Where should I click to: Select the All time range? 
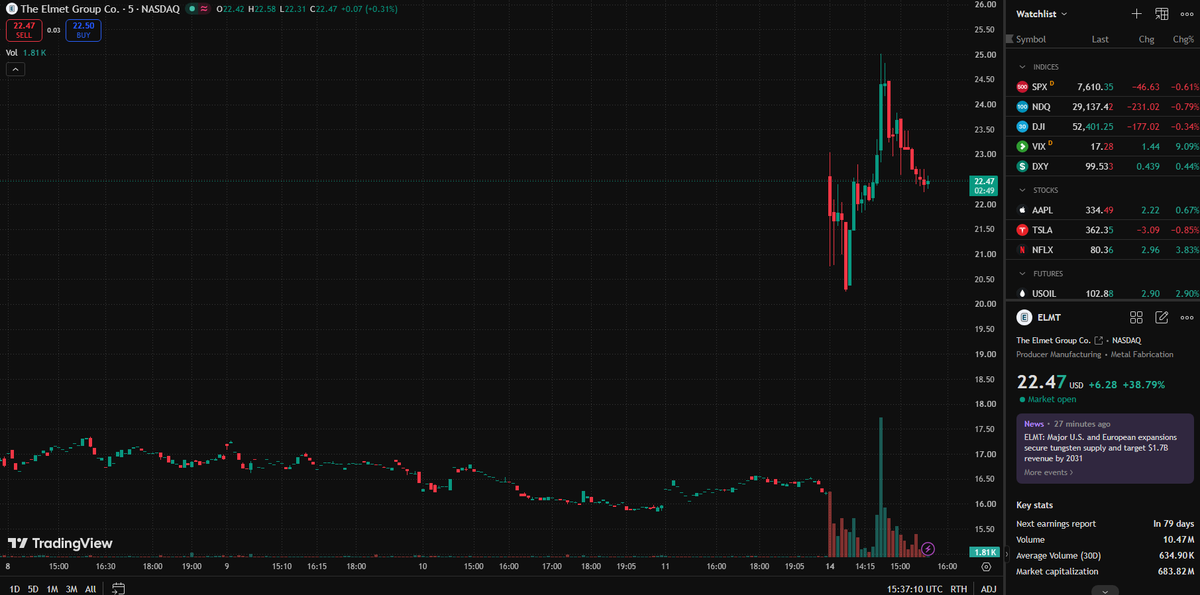coord(90,589)
